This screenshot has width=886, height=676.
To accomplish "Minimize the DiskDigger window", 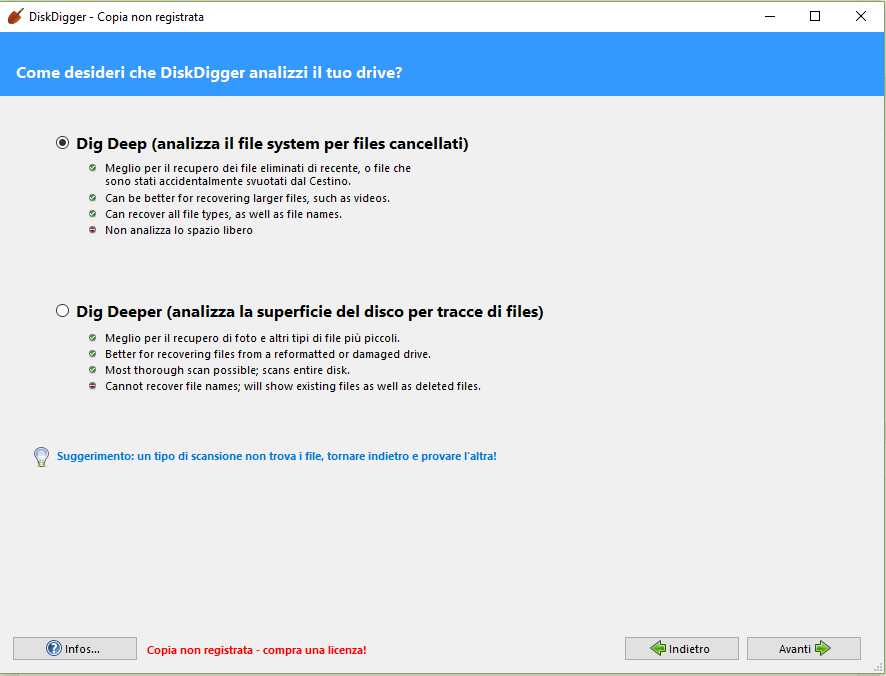I will (x=770, y=16).
